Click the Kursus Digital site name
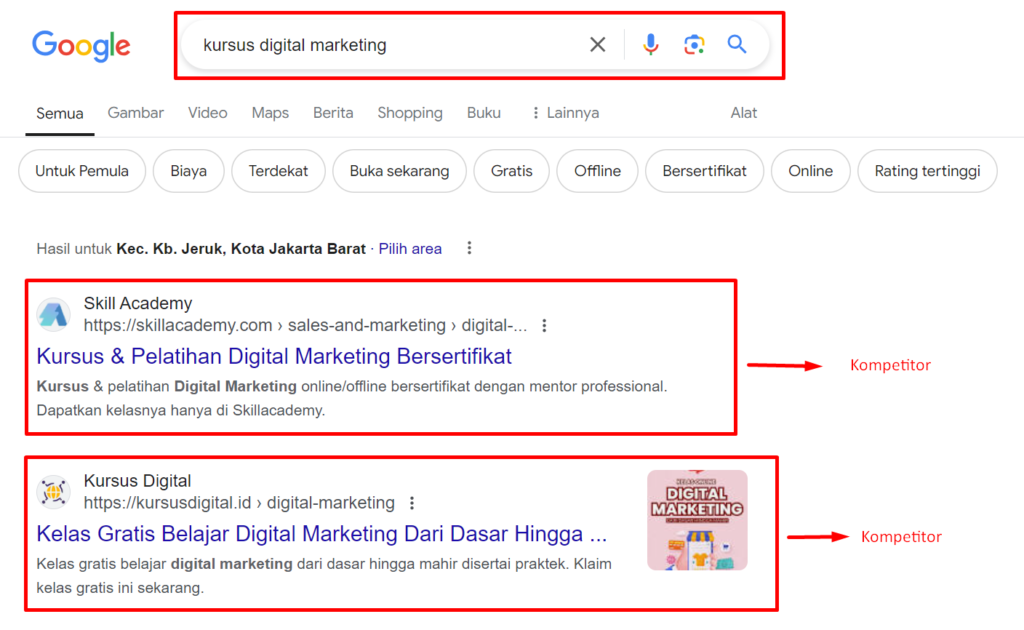Viewport: 1024px width, 630px height. tap(137, 480)
